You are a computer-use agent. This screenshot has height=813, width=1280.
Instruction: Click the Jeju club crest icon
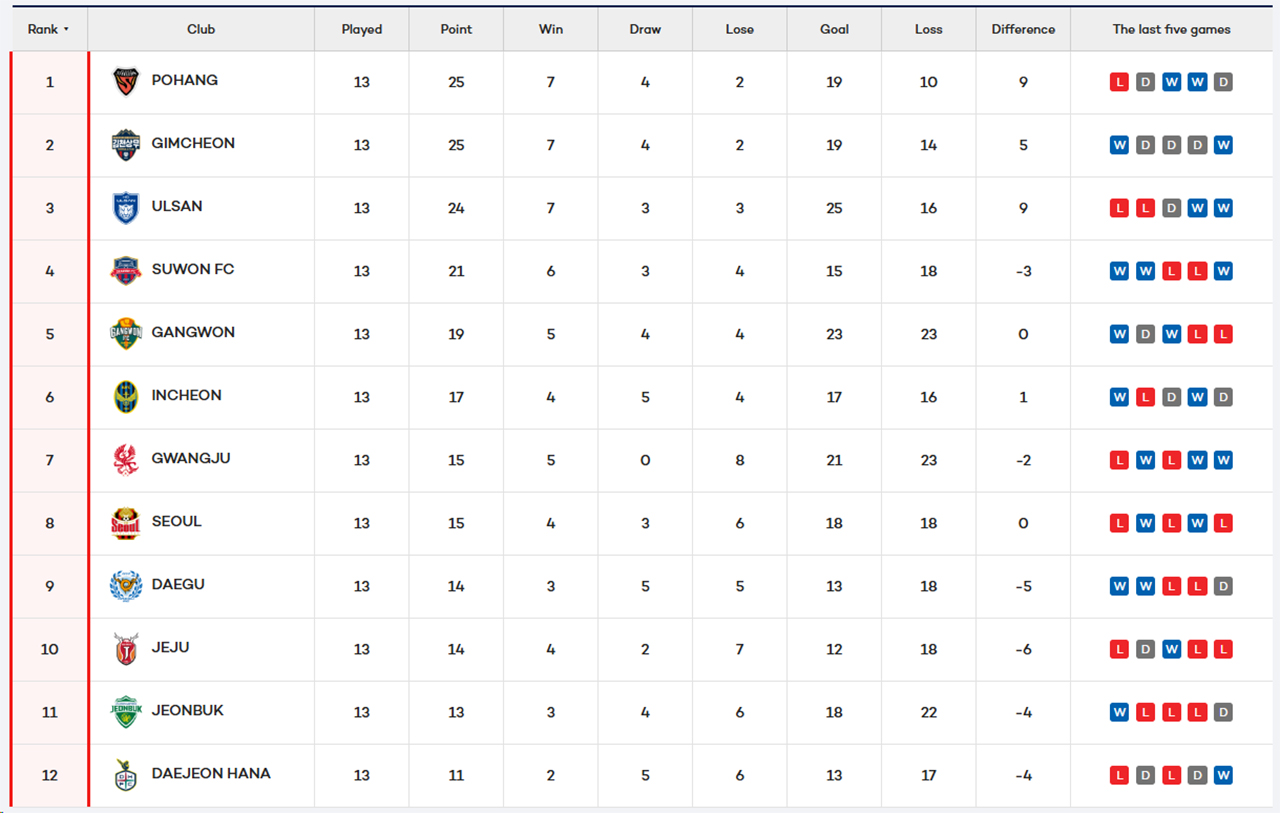click(x=126, y=649)
